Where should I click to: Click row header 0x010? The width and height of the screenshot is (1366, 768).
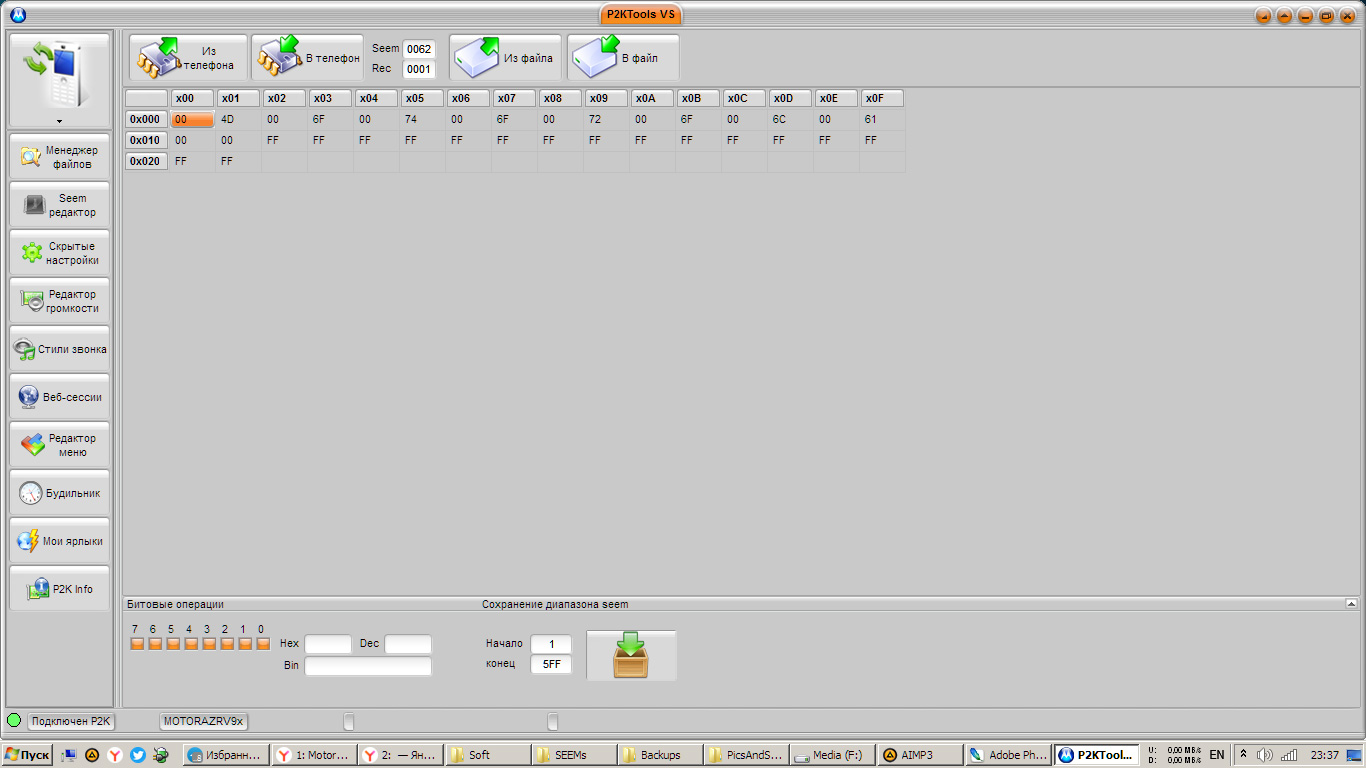coord(146,140)
